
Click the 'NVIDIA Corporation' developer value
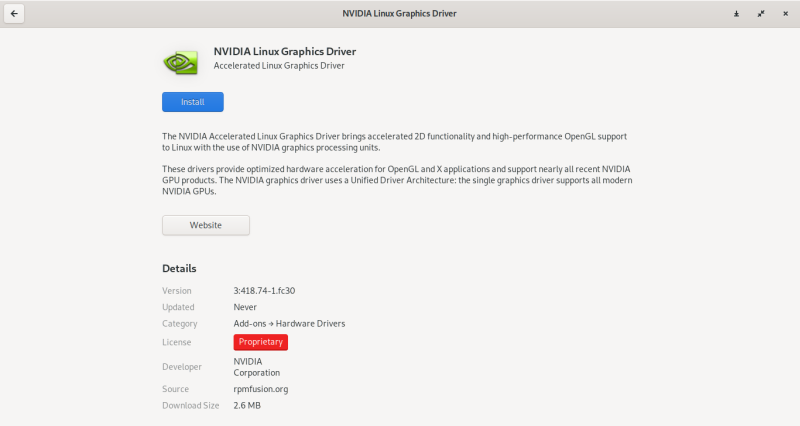pyautogui.click(x=257, y=367)
